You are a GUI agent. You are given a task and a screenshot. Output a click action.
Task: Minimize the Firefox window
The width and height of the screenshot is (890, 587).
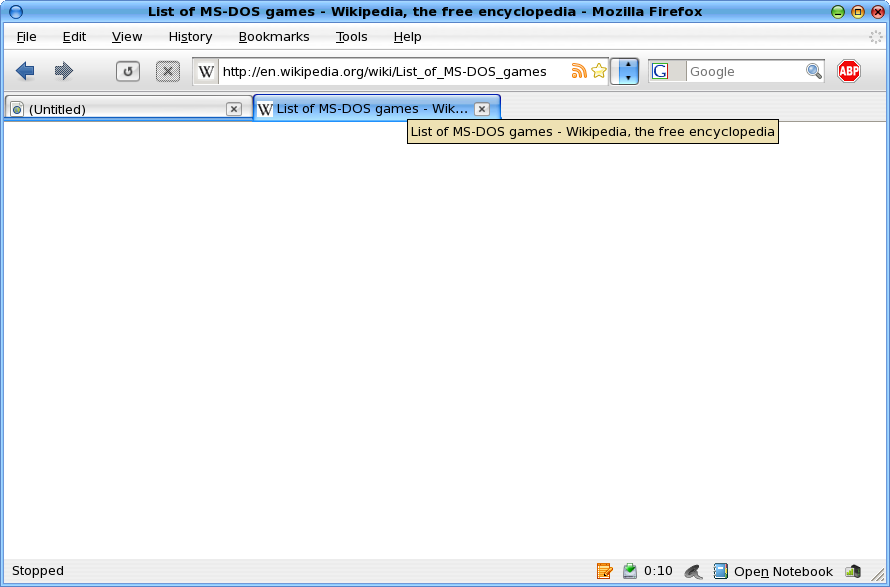coord(838,11)
